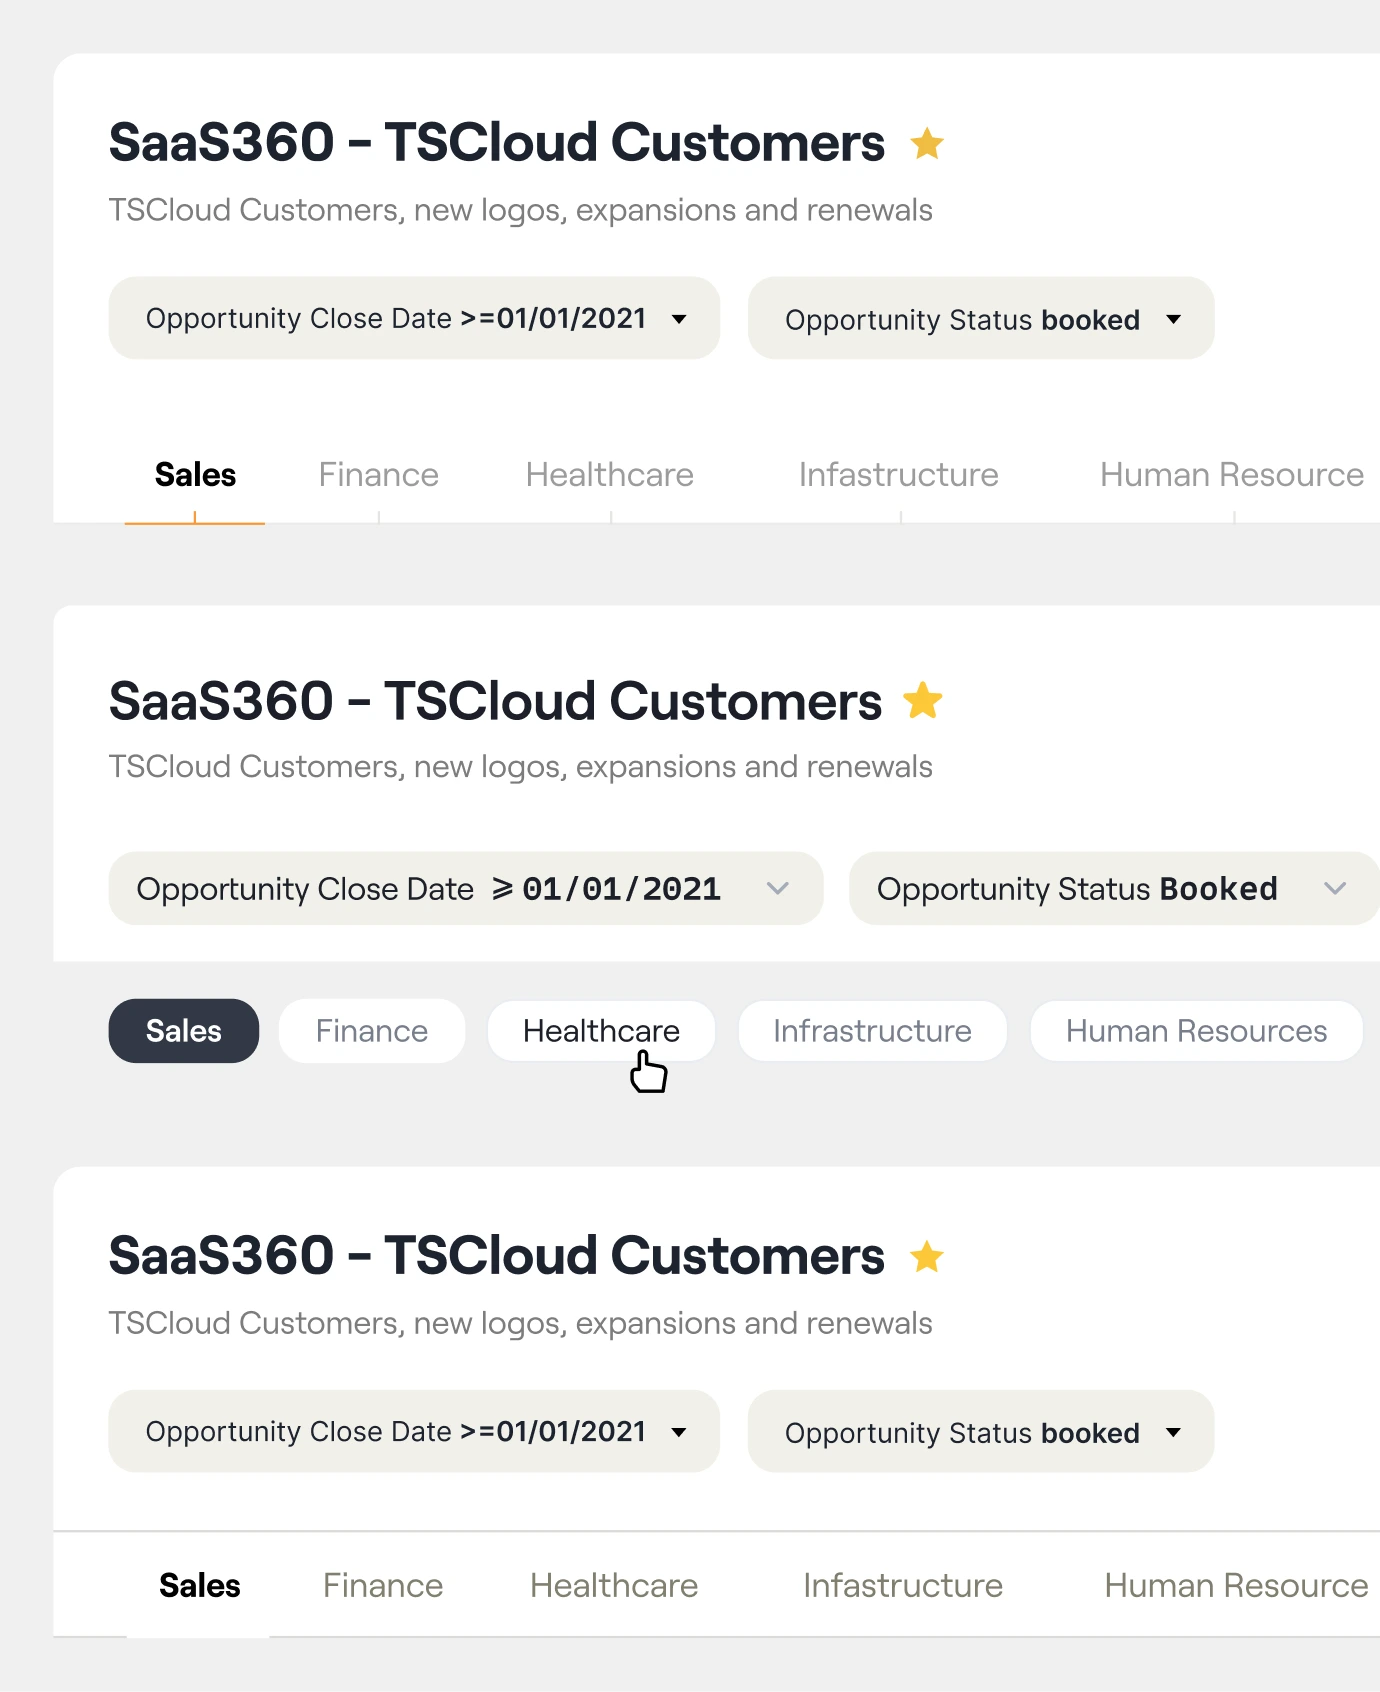Click the favorite star in the bottom card
Image resolution: width=1380 pixels, height=1692 pixels.
[927, 1256]
